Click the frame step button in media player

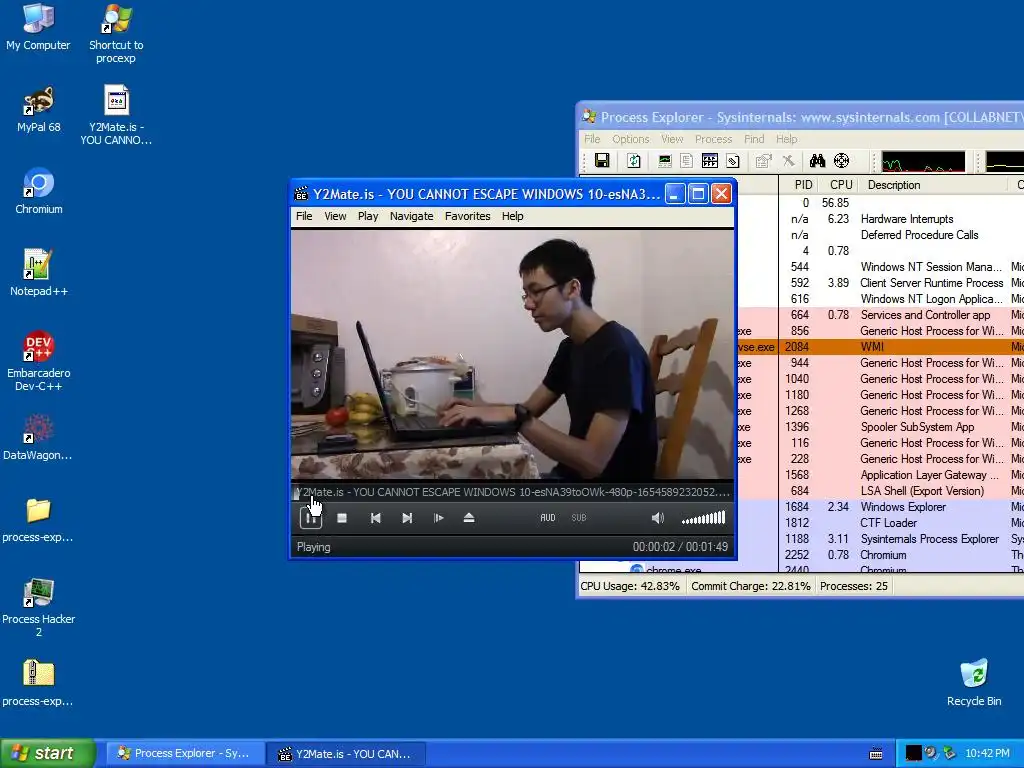tap(438, 518)
